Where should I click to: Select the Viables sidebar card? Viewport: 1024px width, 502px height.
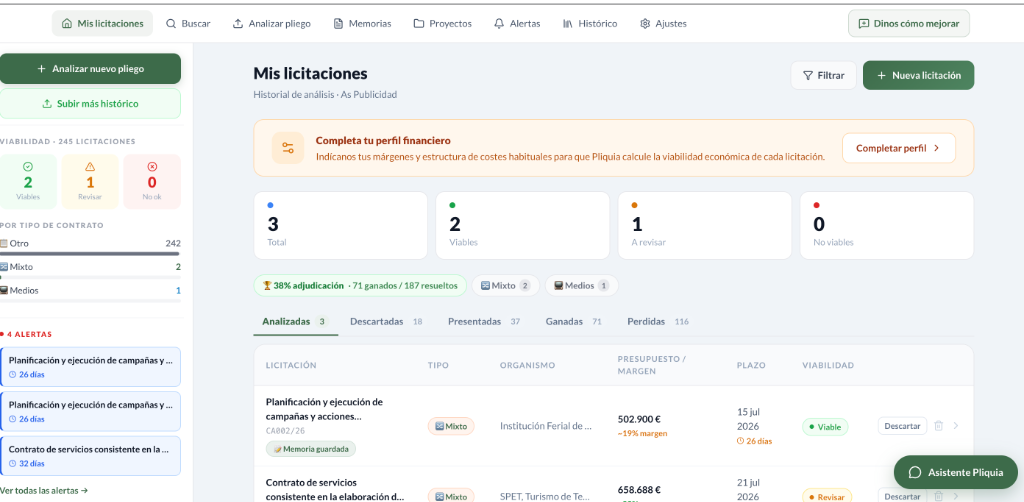tap(28, 181)
